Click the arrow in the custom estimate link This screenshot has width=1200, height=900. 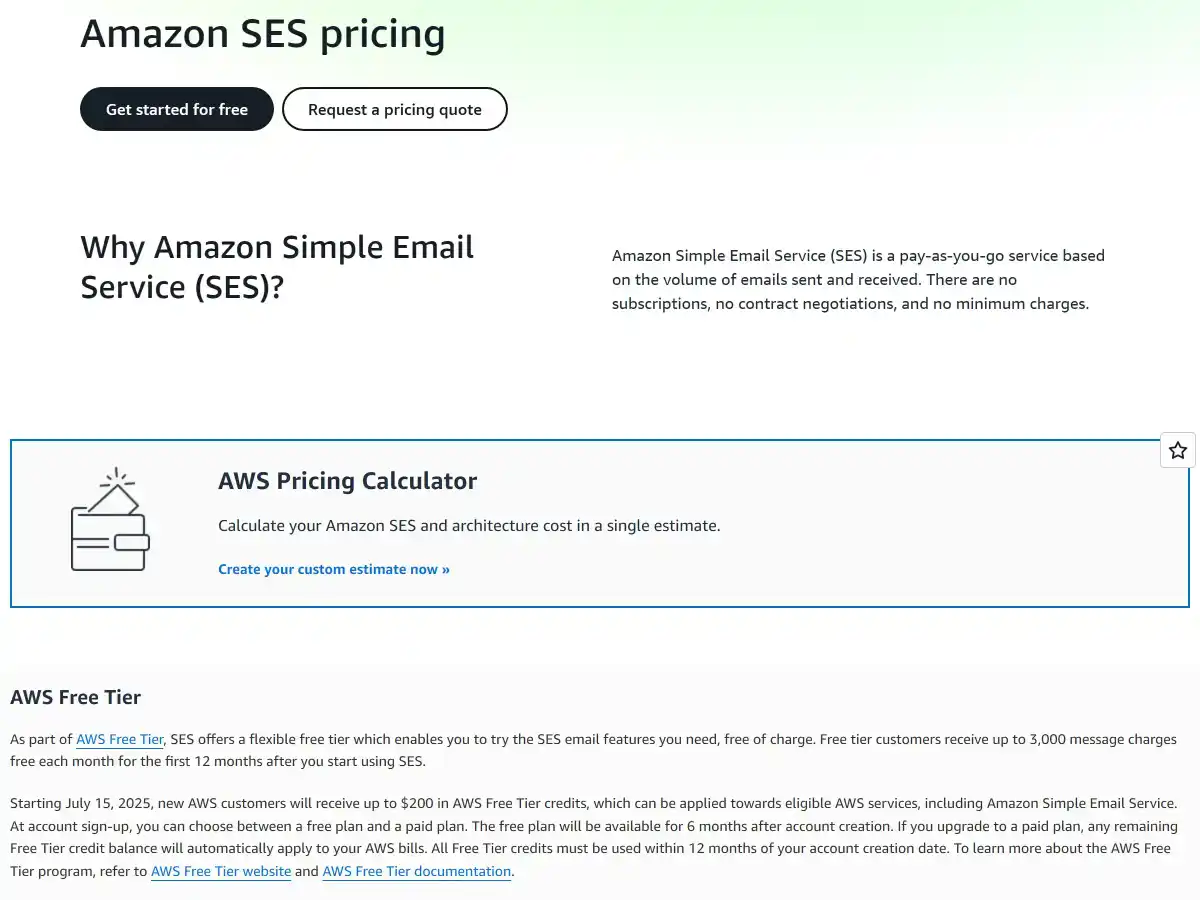point(447,569)
